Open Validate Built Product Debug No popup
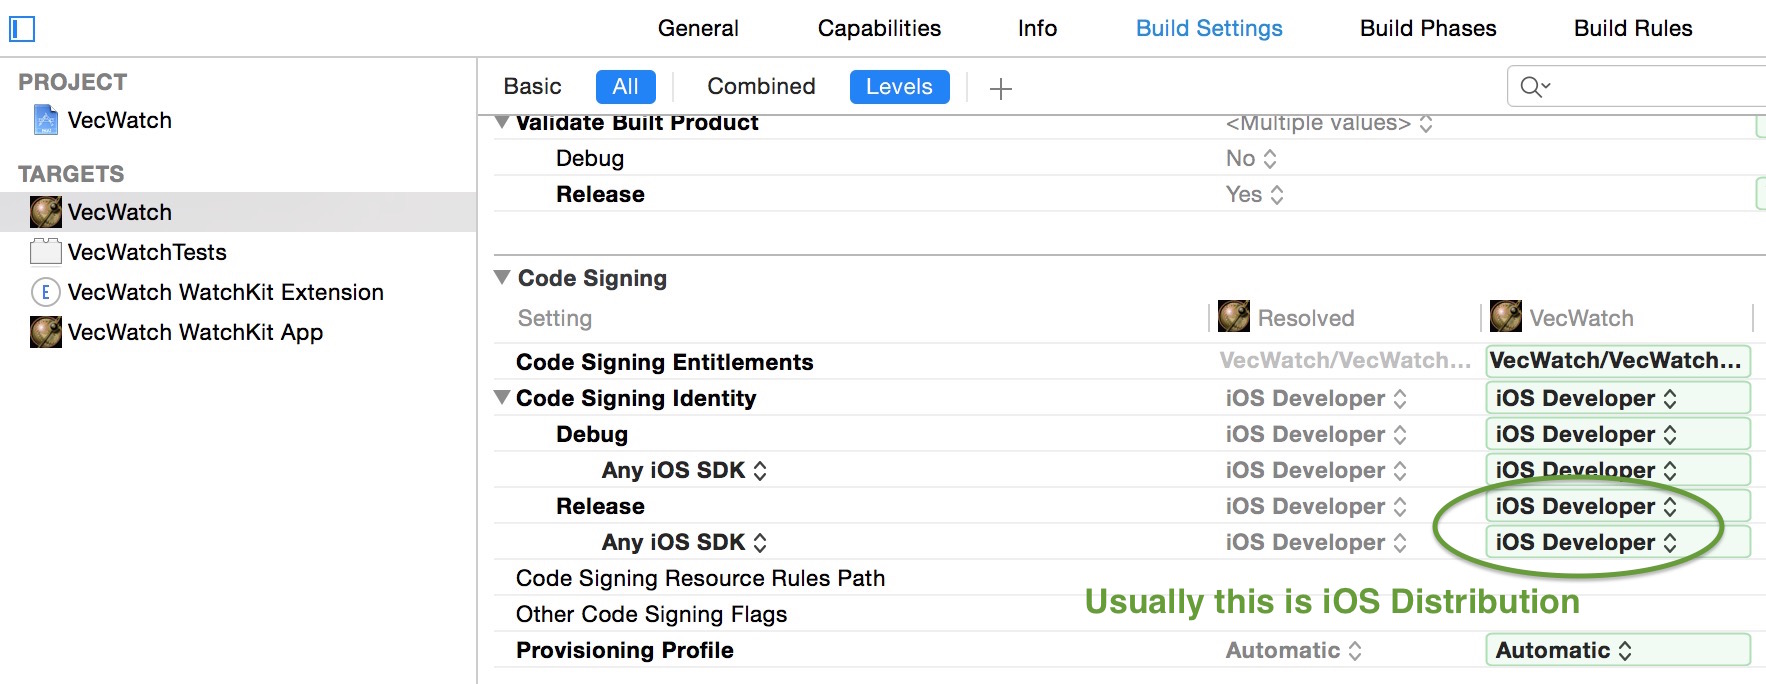Viewport: 1766px width, 684px height. pos(1251,158)
